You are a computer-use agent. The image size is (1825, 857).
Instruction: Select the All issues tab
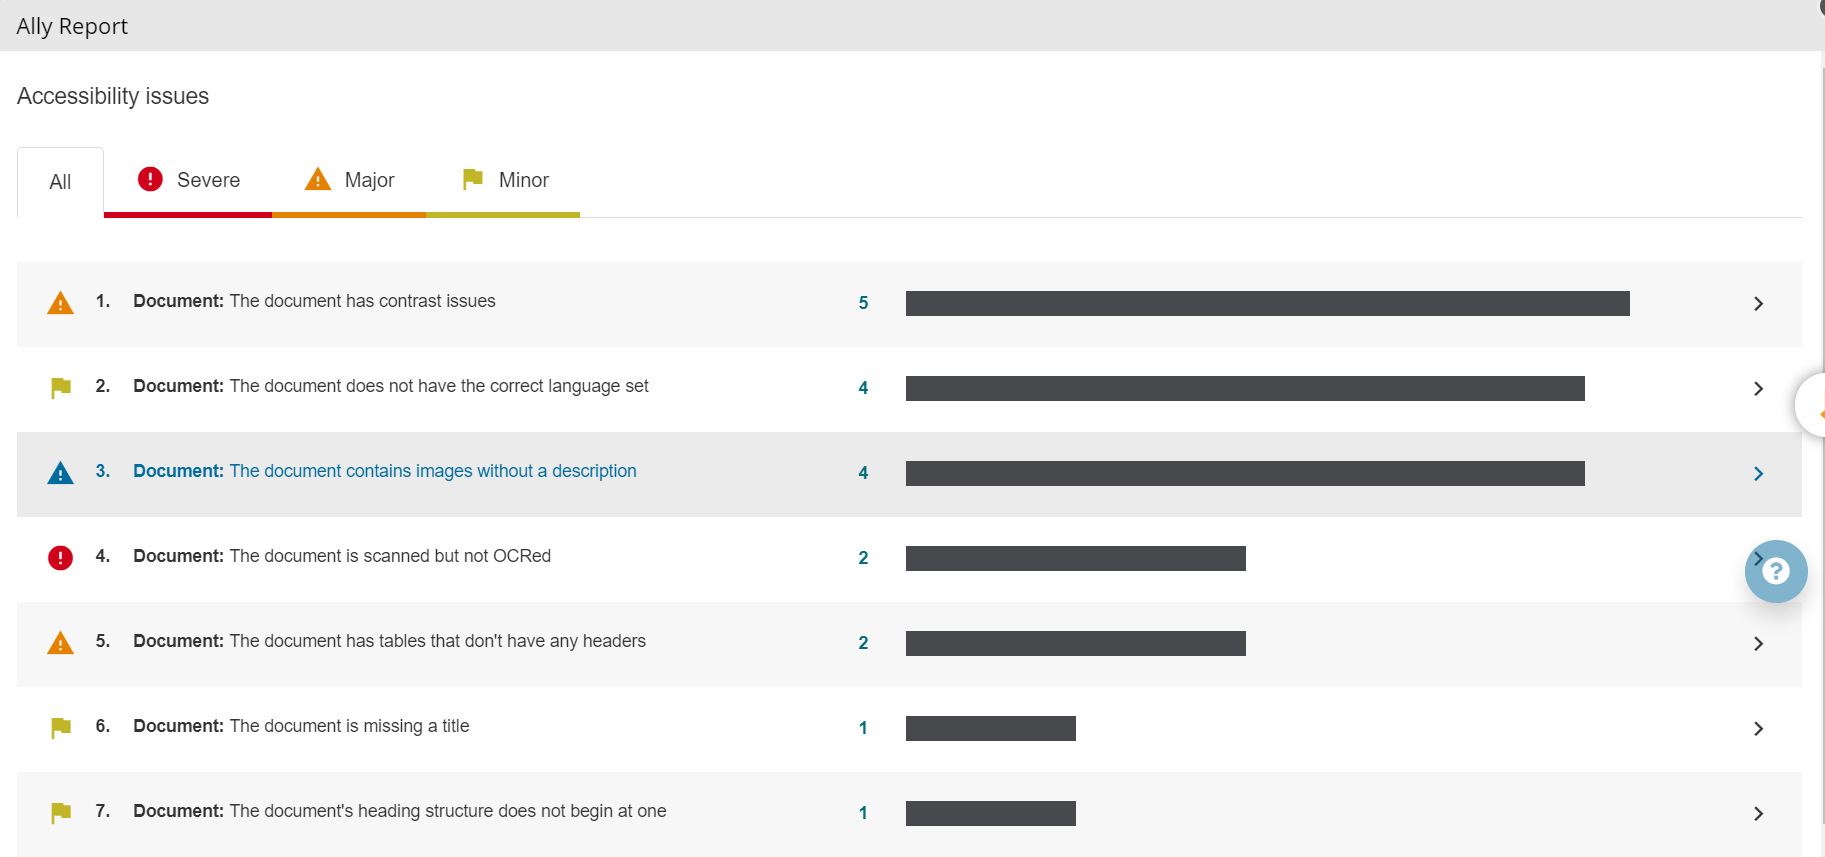pos(60,182)
